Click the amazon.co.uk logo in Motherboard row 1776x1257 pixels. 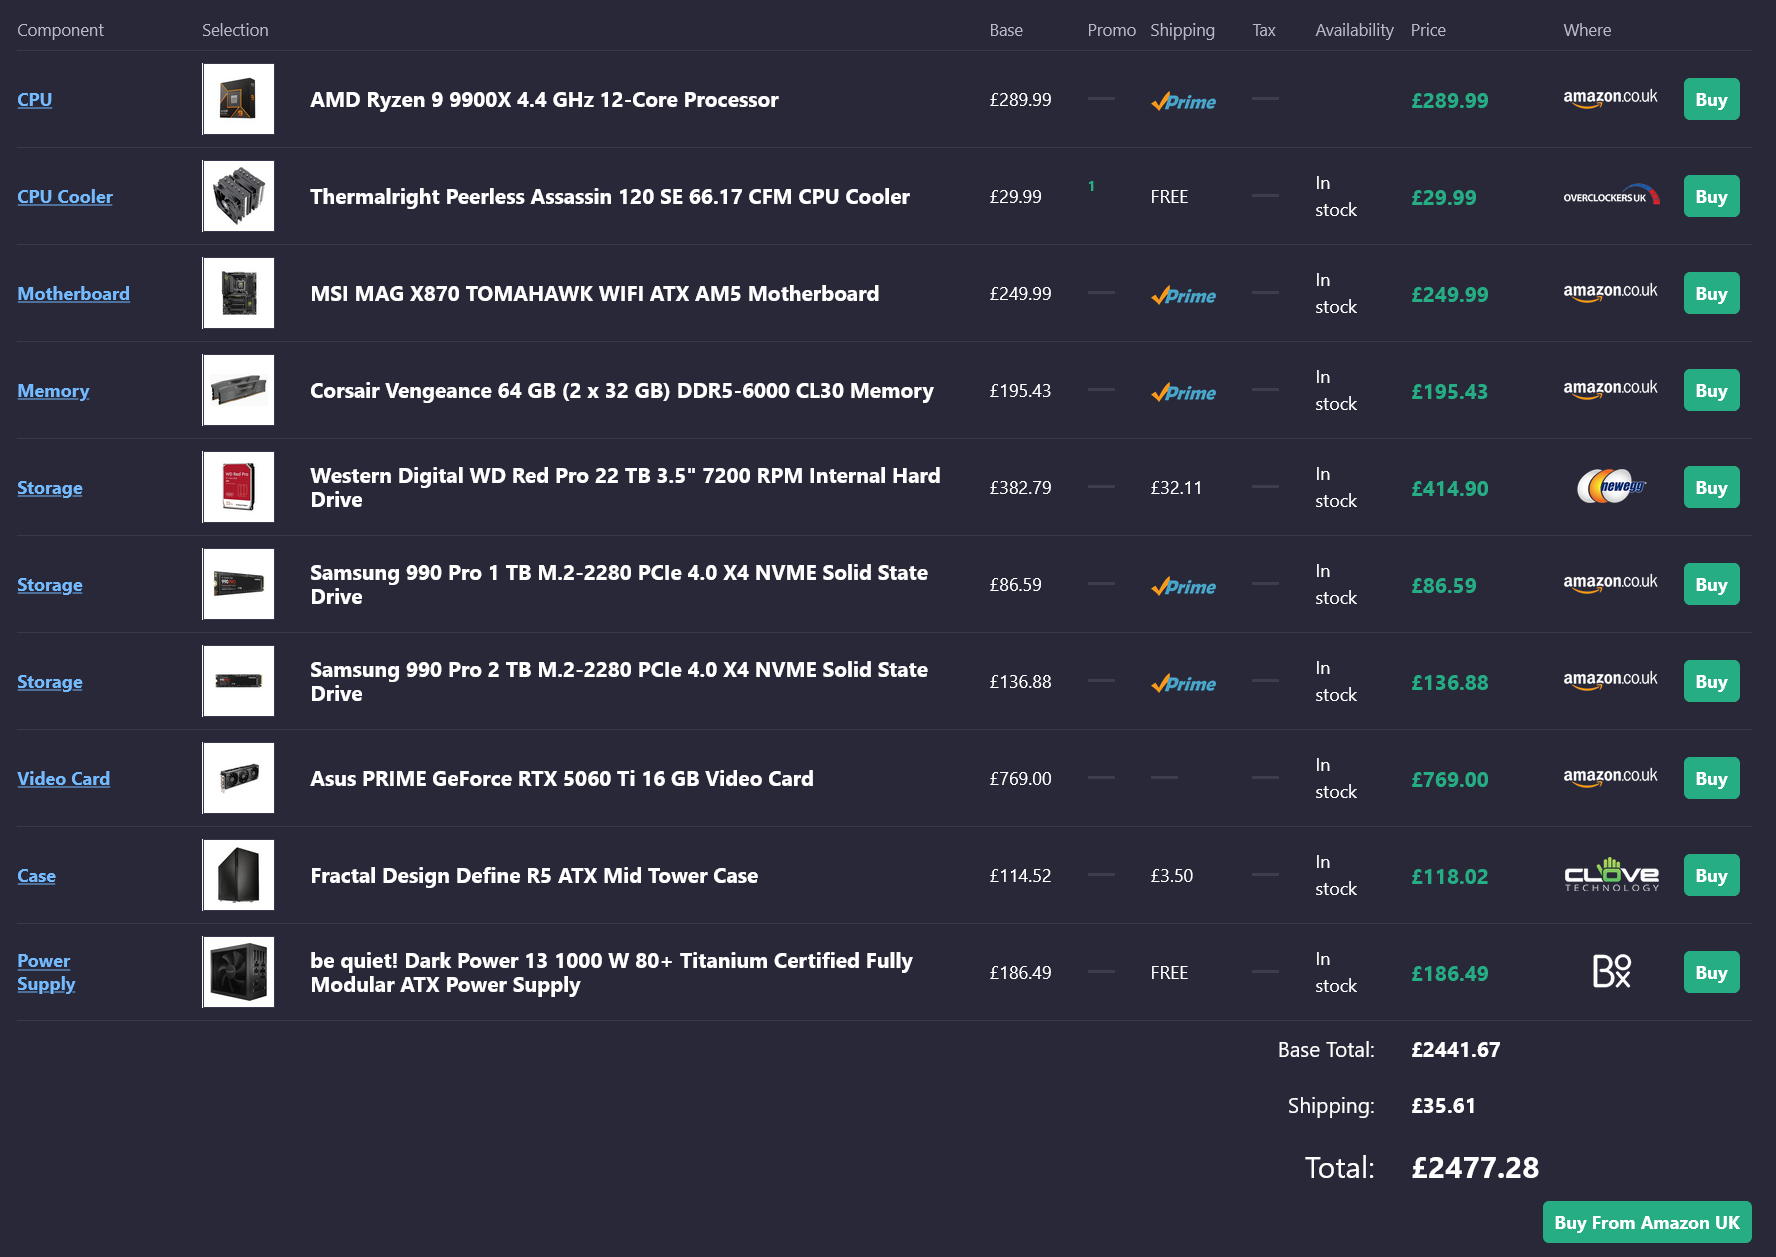1610,292
